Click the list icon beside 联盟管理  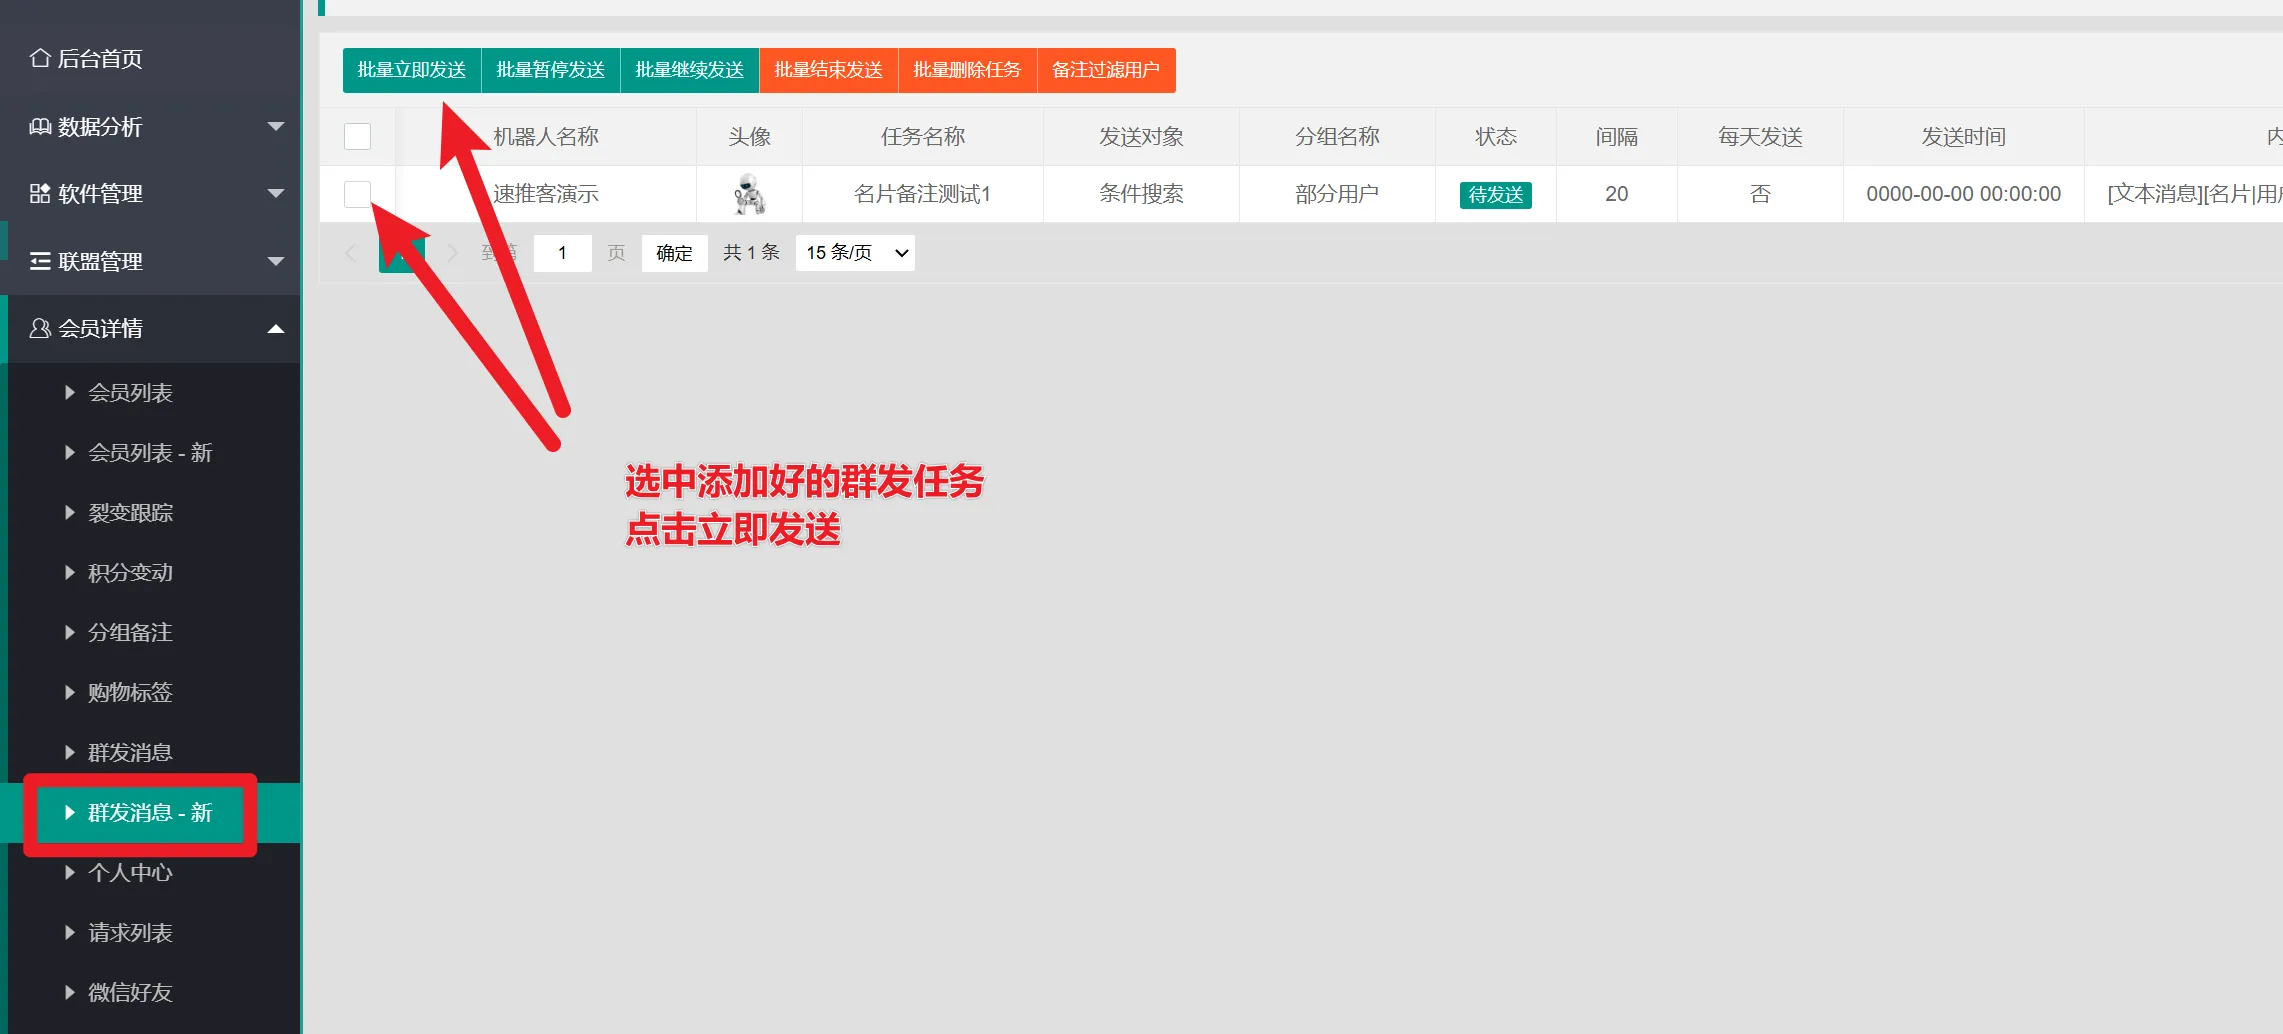[x=40, y=261]
